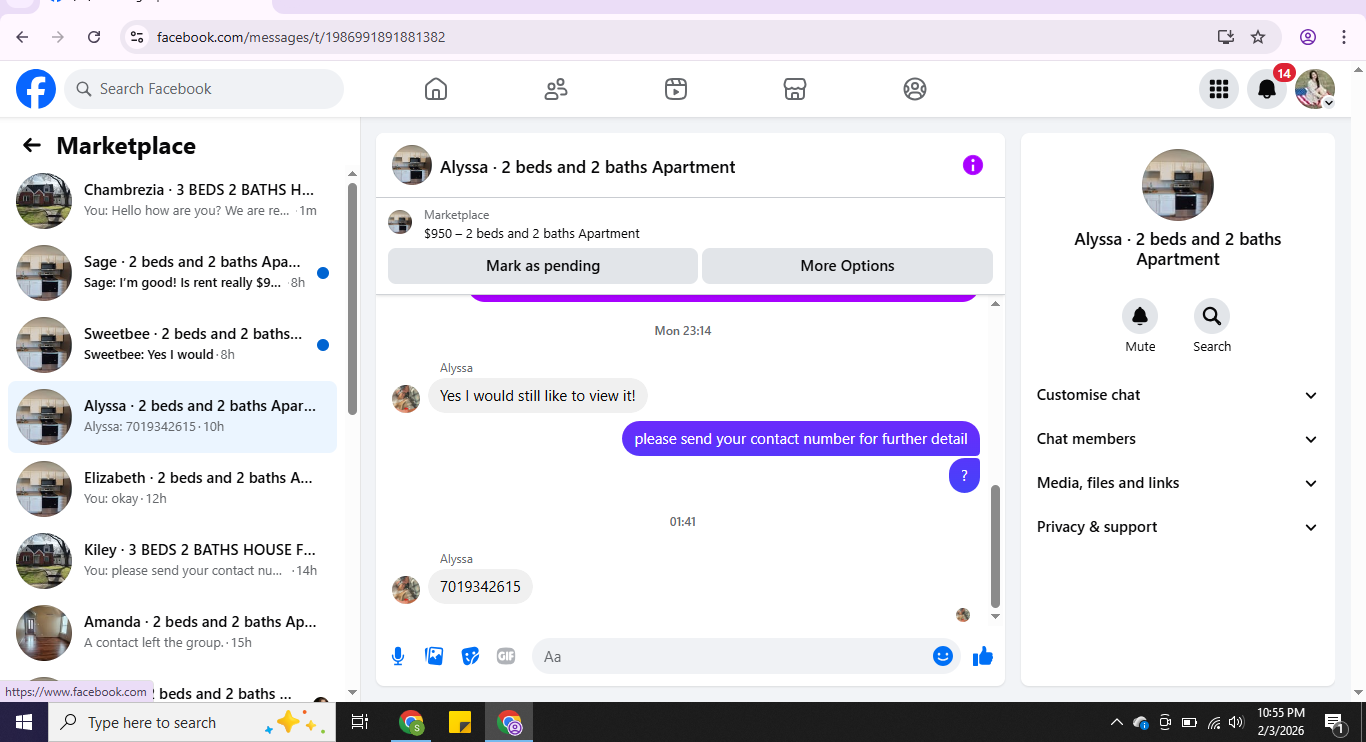Click the browser address bar URL
Image resolution: width=1366 pixels, height=742 pixels.
[301, 37]
